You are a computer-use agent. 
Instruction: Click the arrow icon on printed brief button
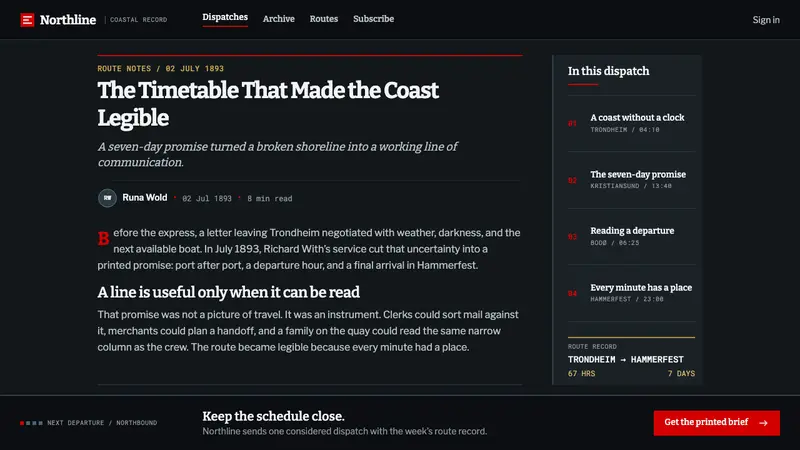(x=763, y=423)
